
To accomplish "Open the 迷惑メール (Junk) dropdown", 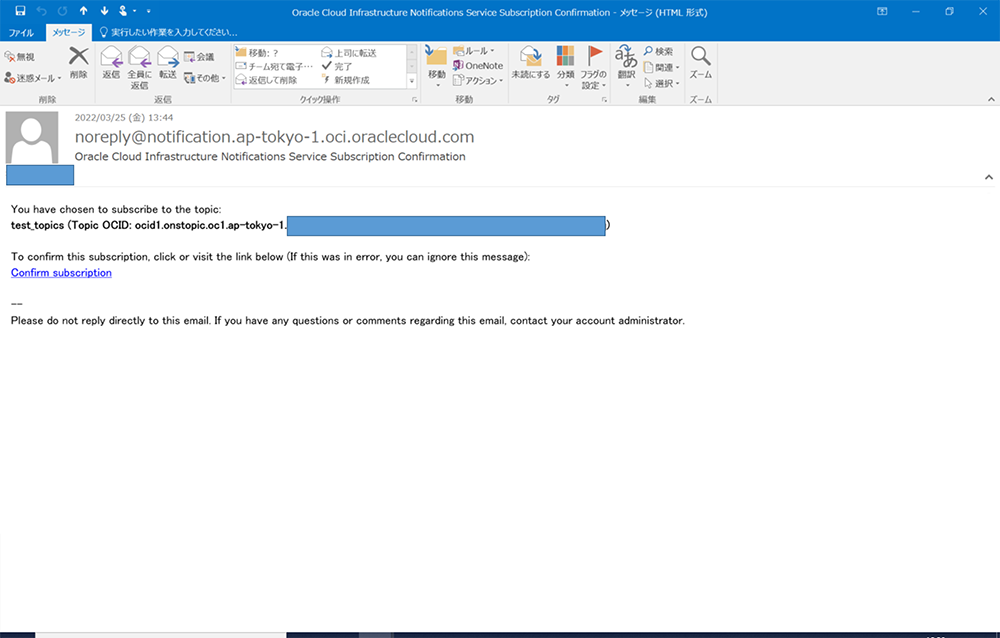I will point(33,78).
